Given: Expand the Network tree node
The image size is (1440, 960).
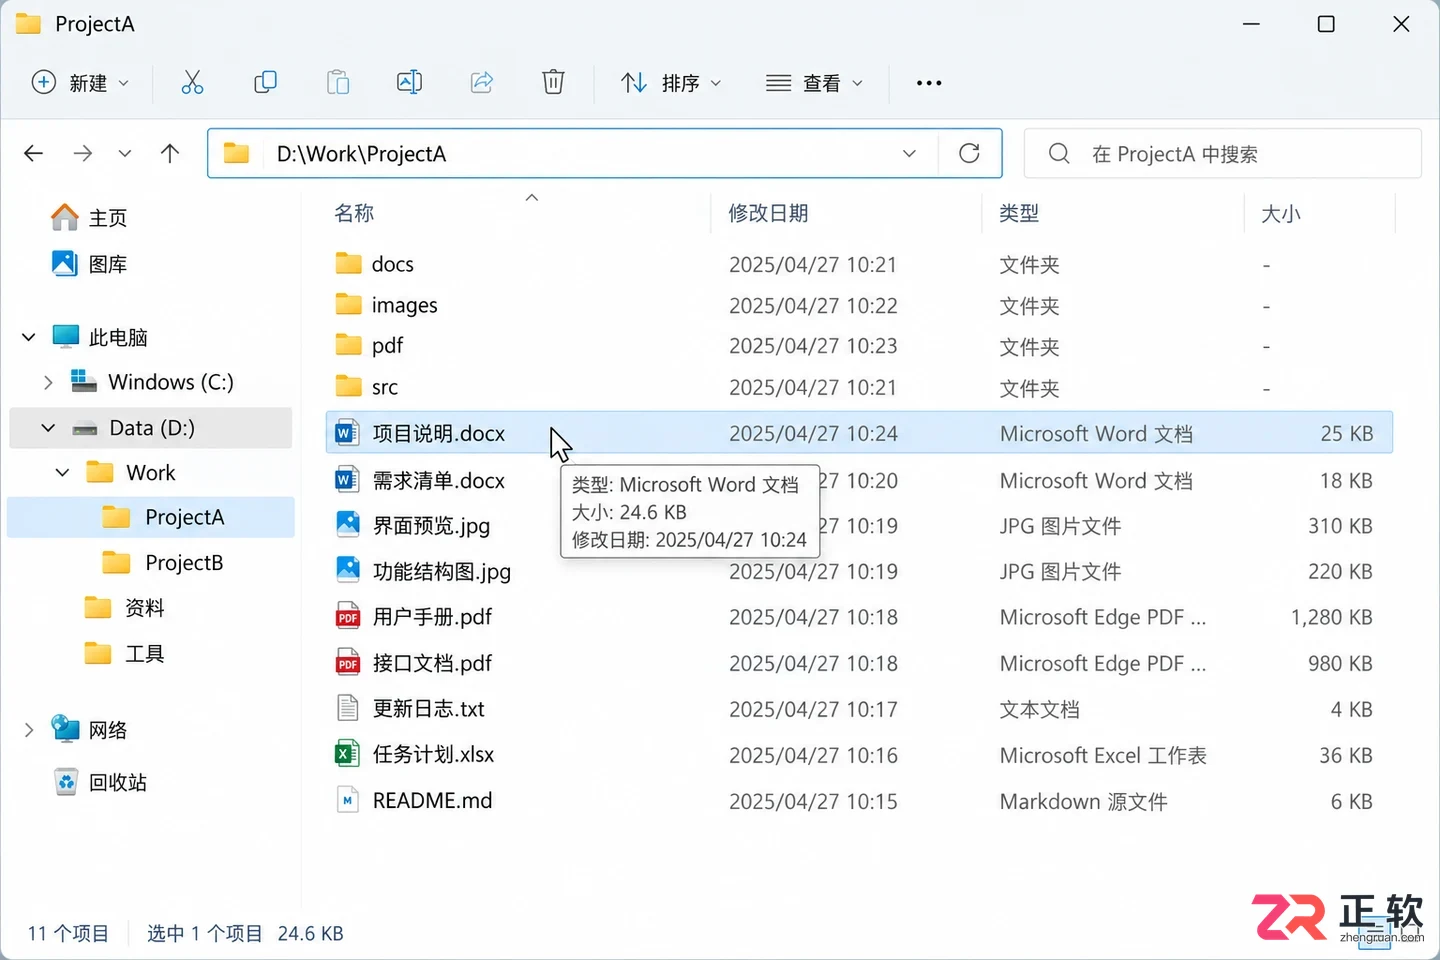Looking at the screenshot, I should 29,730.
